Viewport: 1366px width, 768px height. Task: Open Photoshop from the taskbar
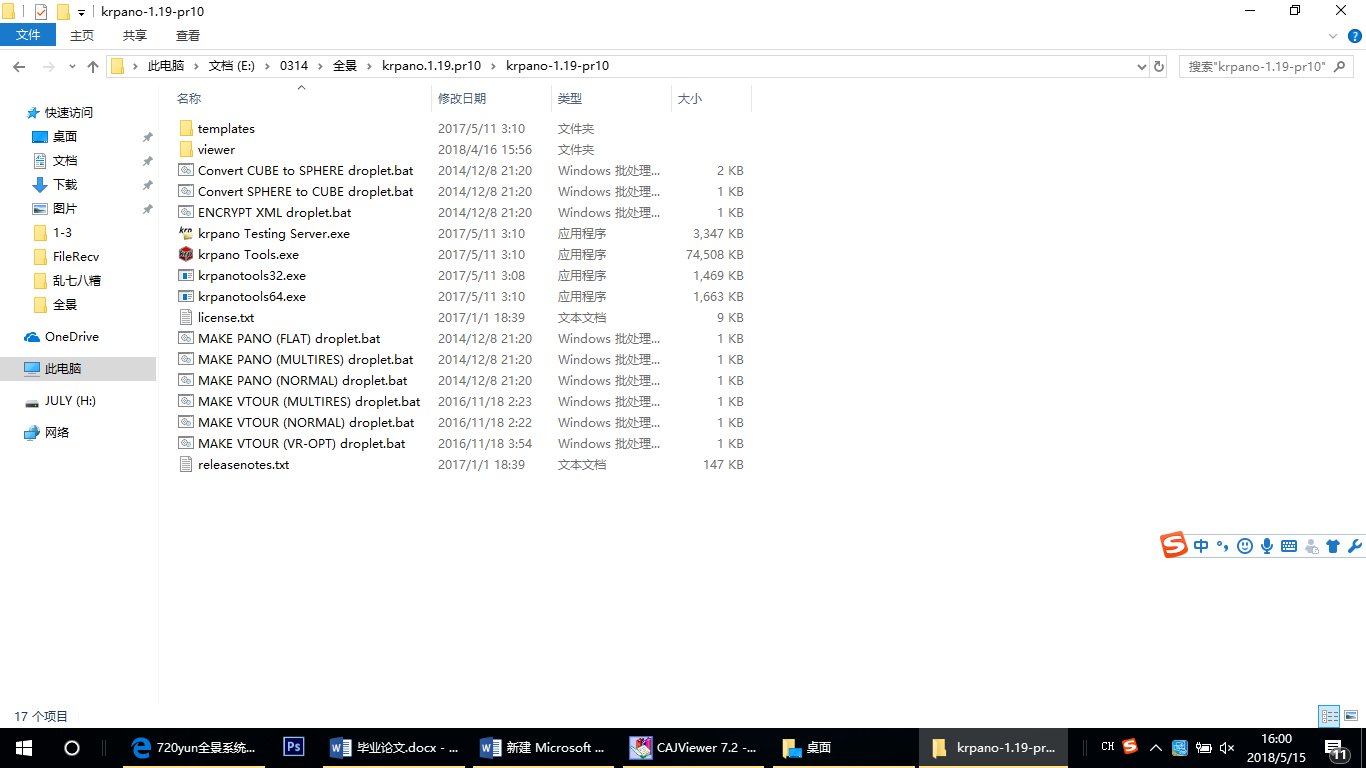tap(294, 747)
